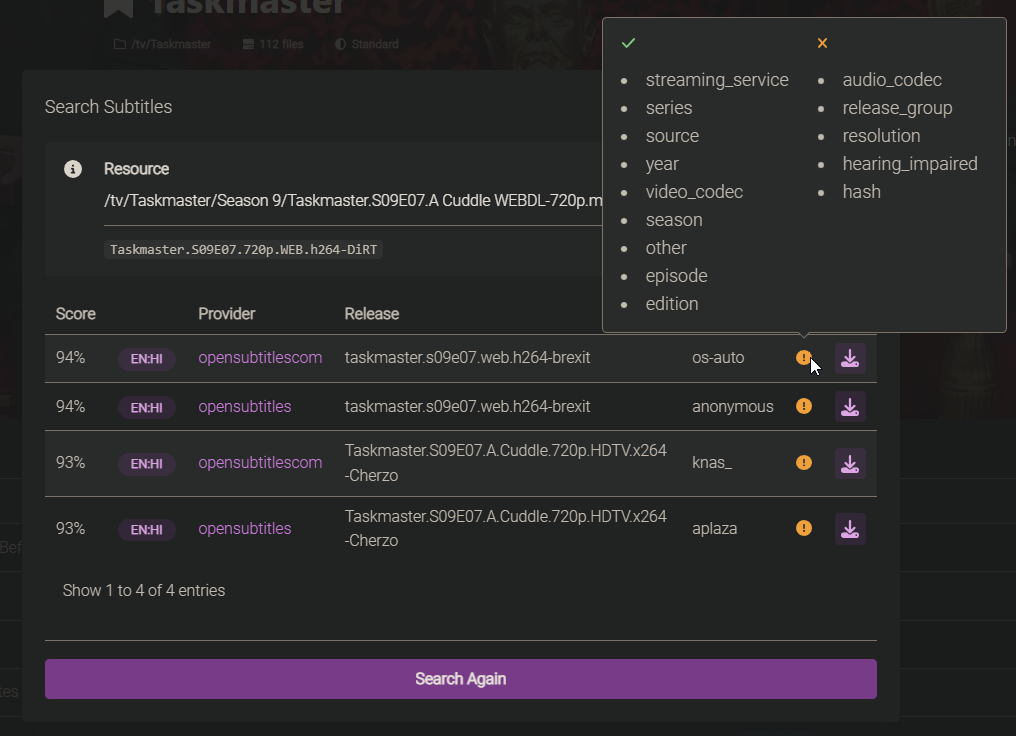Viewport: 1016px width, 736px height.
Task: Click EN:HI badge in aplaza row
Action: tap(146, 530)
